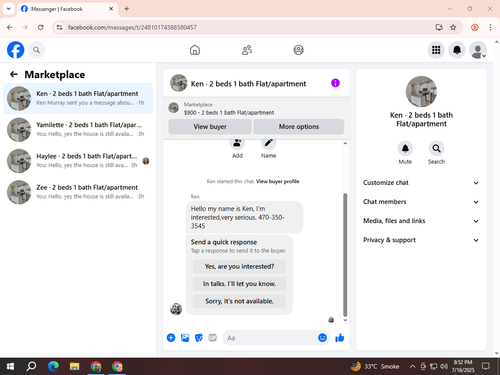Reload the page in browser toolbar
The width and height of the screenshot is (500, 375).
[x=41, y=27]
